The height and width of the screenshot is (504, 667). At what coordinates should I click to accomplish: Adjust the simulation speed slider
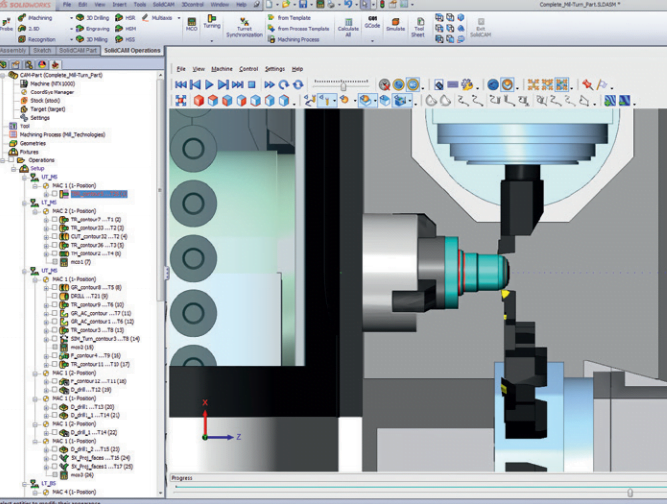[x=343, y=87]
